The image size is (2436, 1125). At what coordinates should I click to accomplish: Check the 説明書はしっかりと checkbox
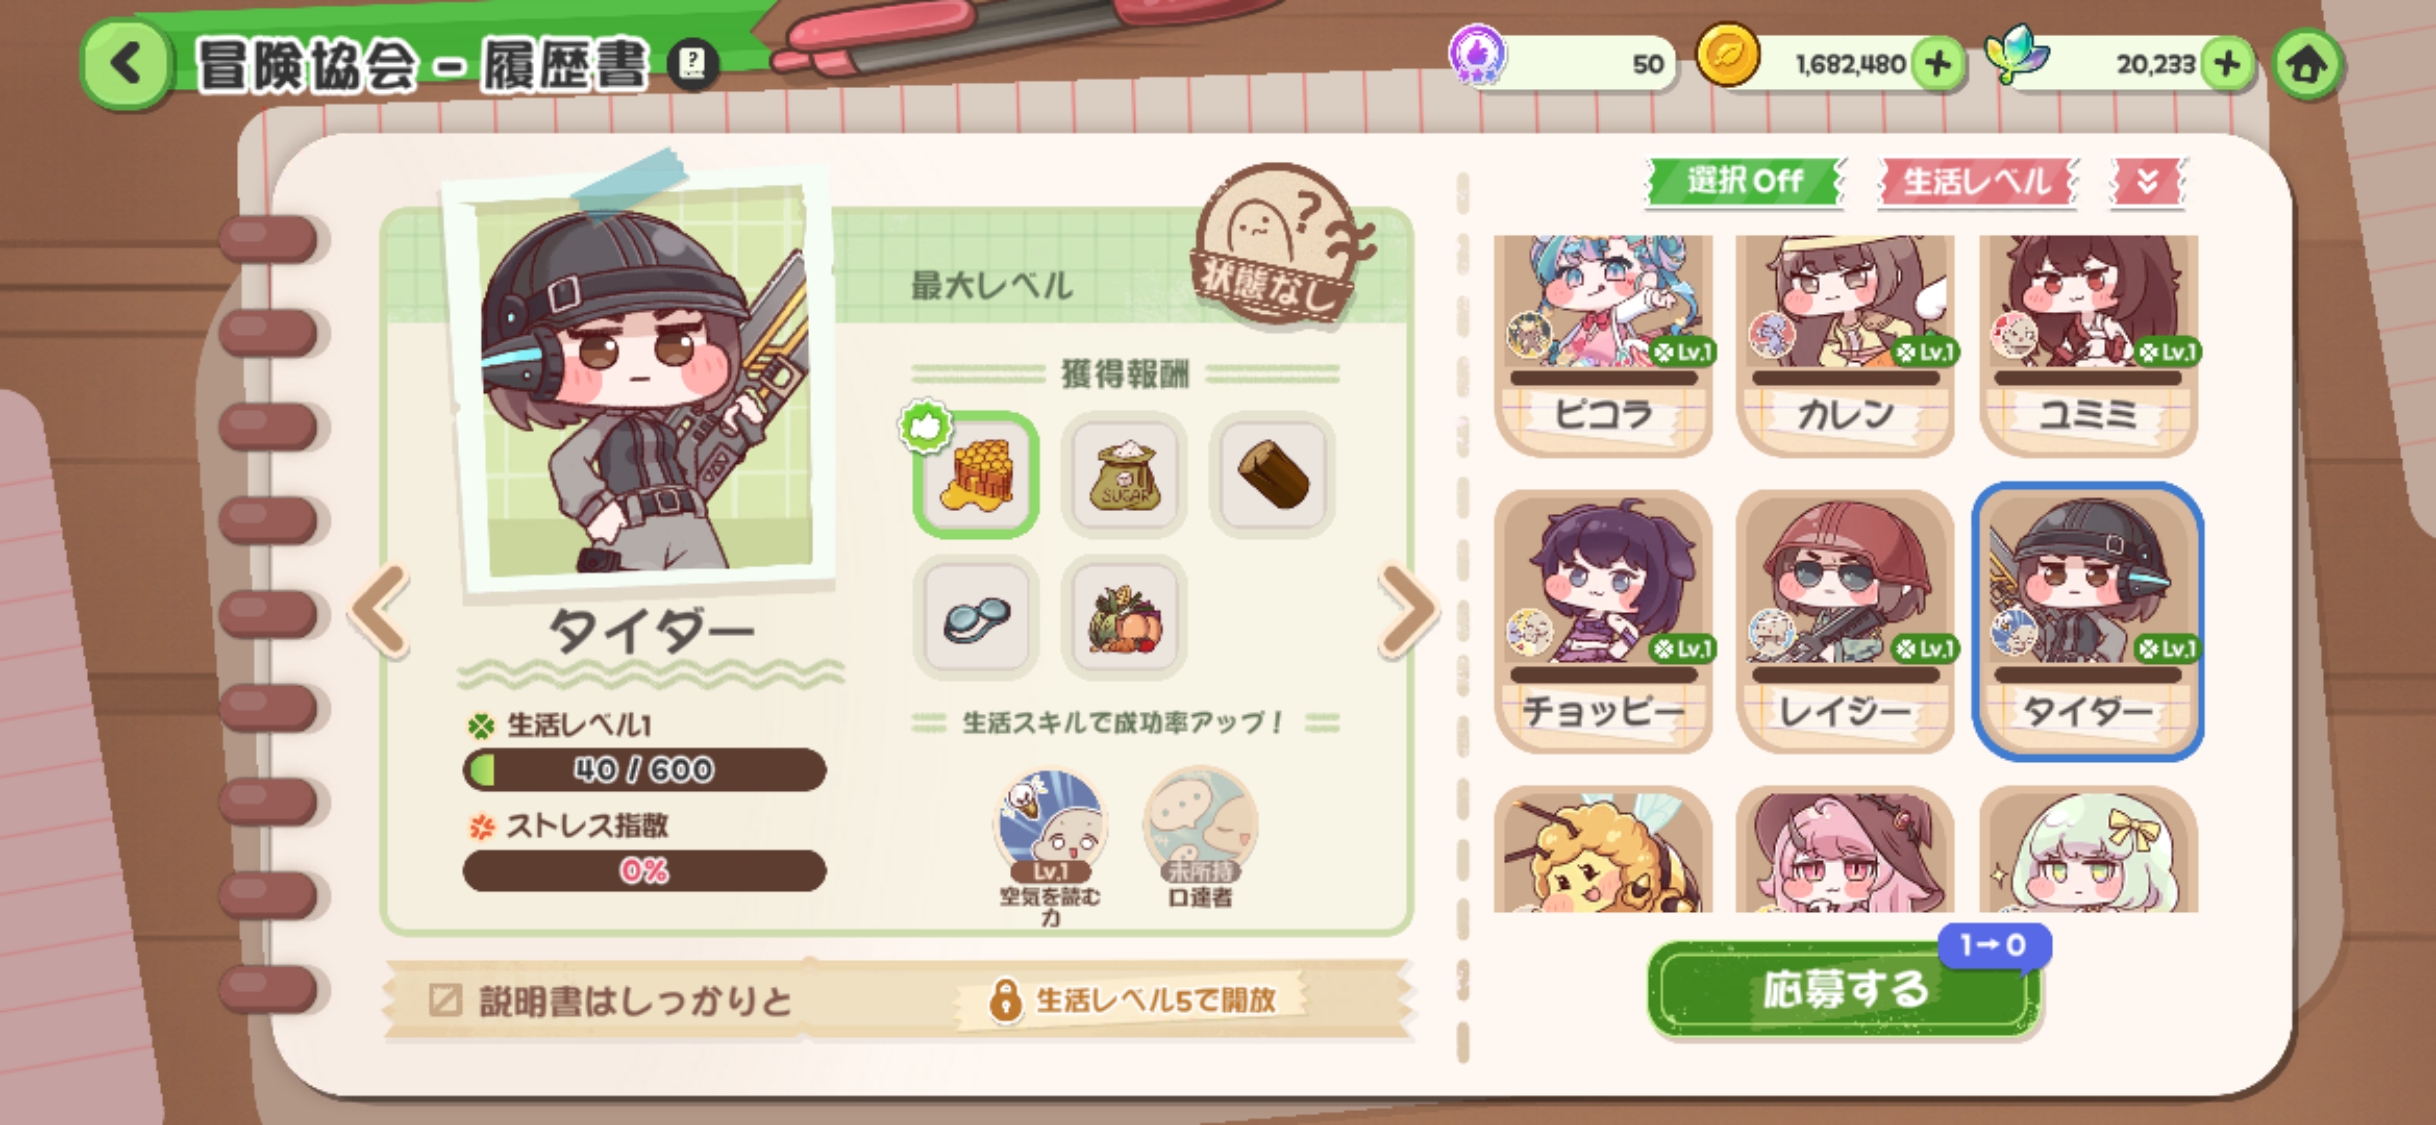coord(445,1000)
